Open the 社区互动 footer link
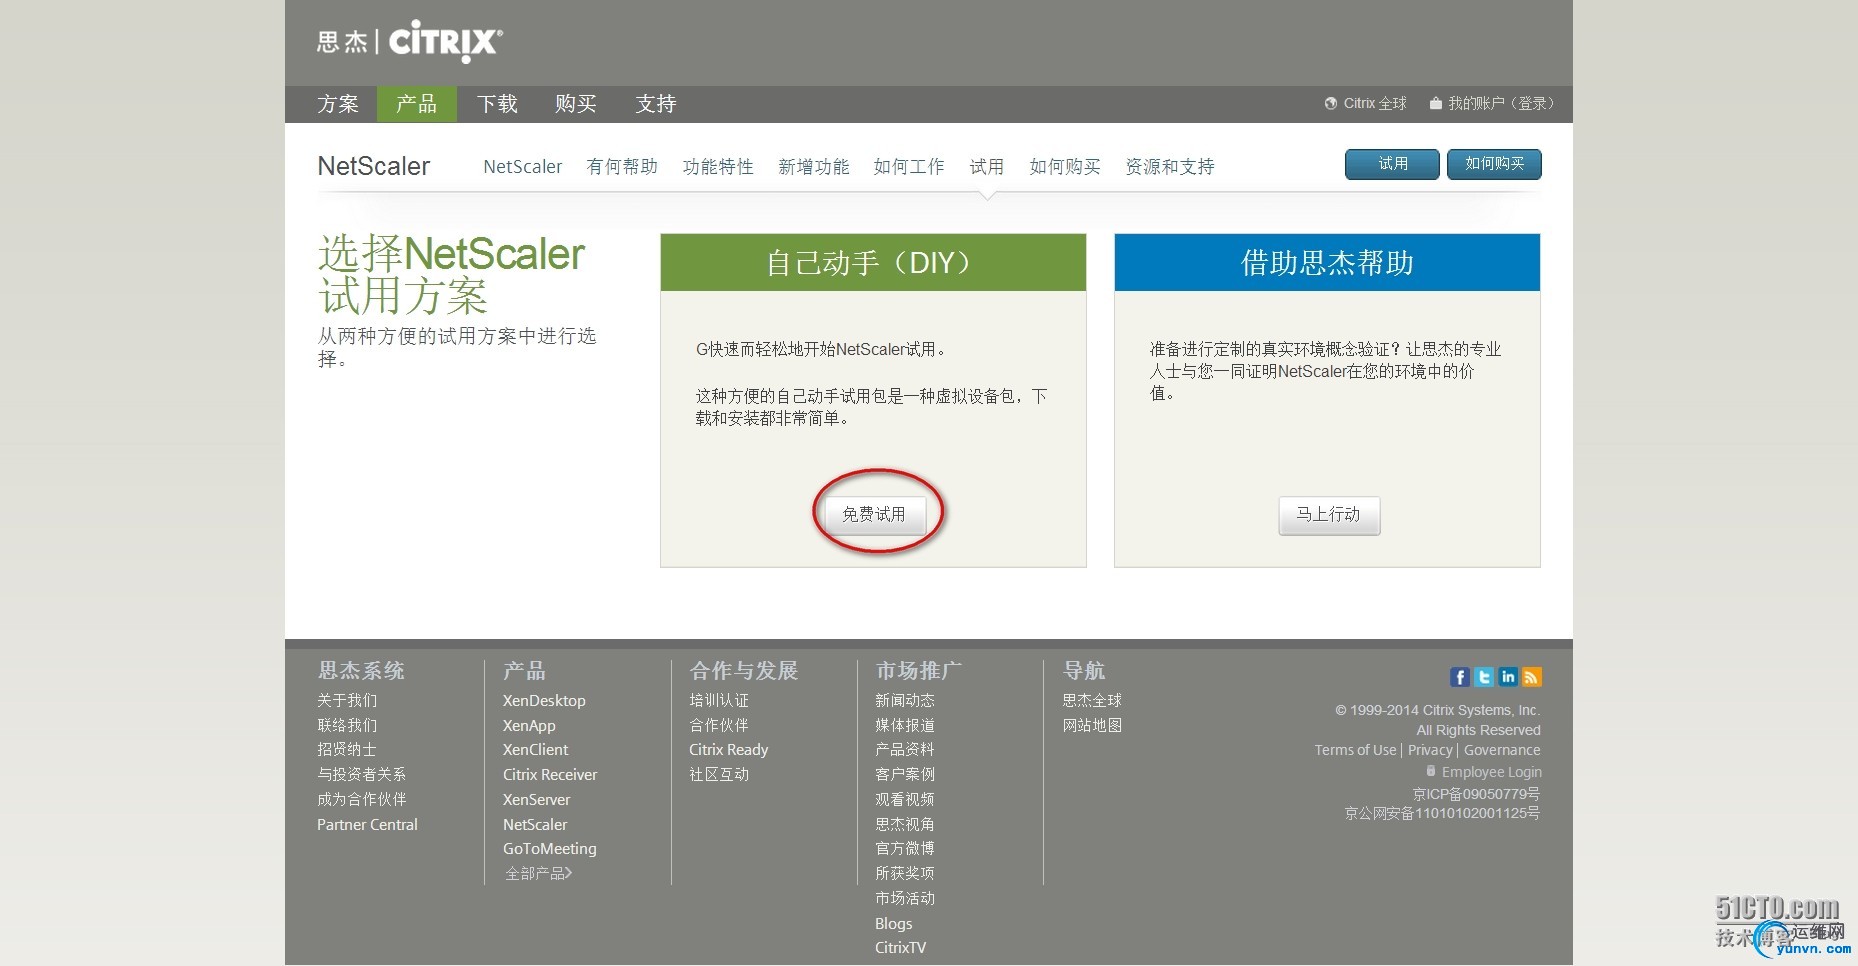Image resolution: width=1858 pixels, height=966 pixels. coord(719,774)
